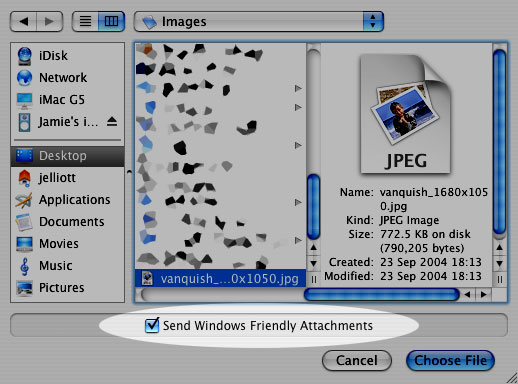Go back with the left arrow button
Image resolution: width=518 pixels, height=384 pixels.
(x=23, y=22)
